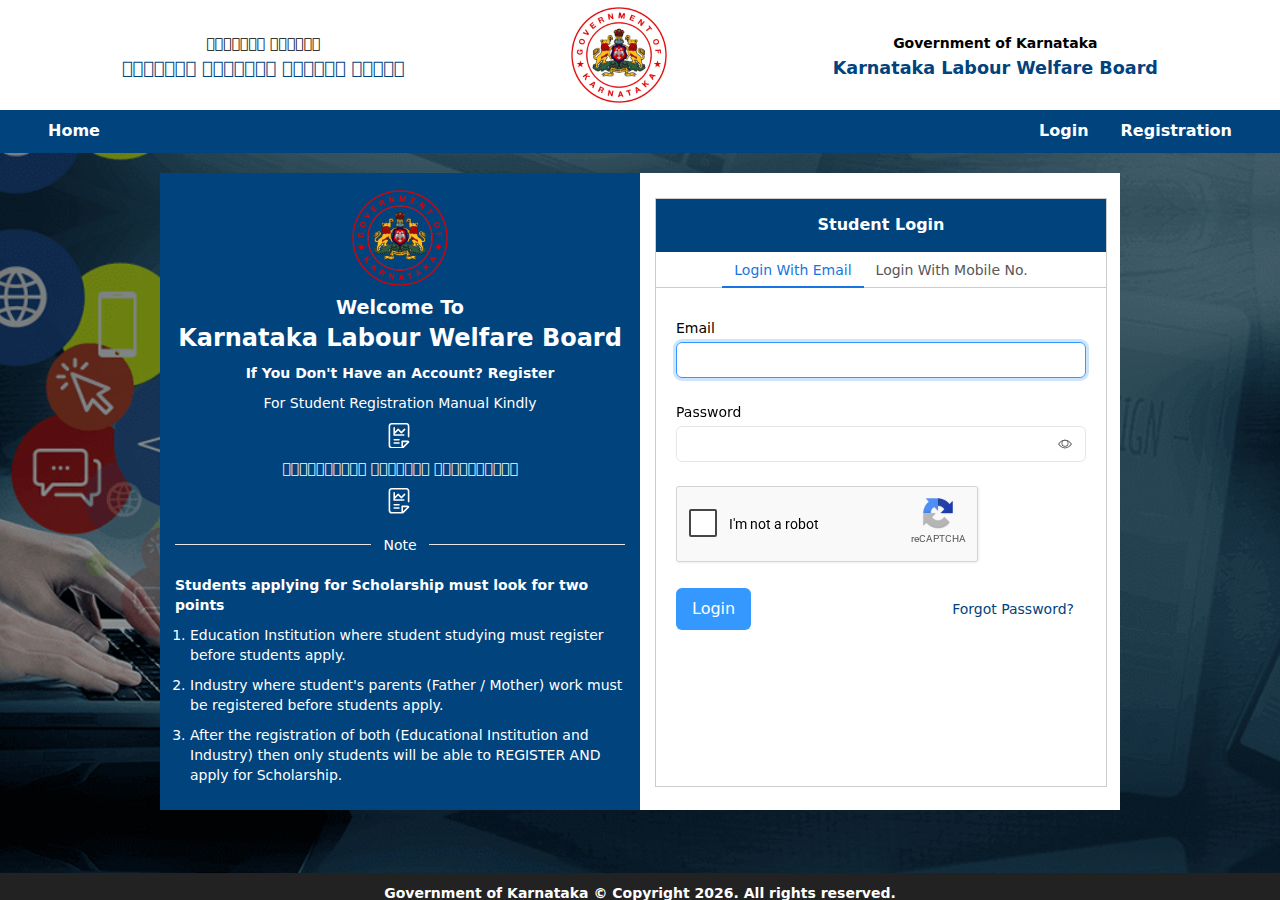Click the 'Welcome To' text
The width and height of the screenshot is (1280, 900).
[400, 307]
